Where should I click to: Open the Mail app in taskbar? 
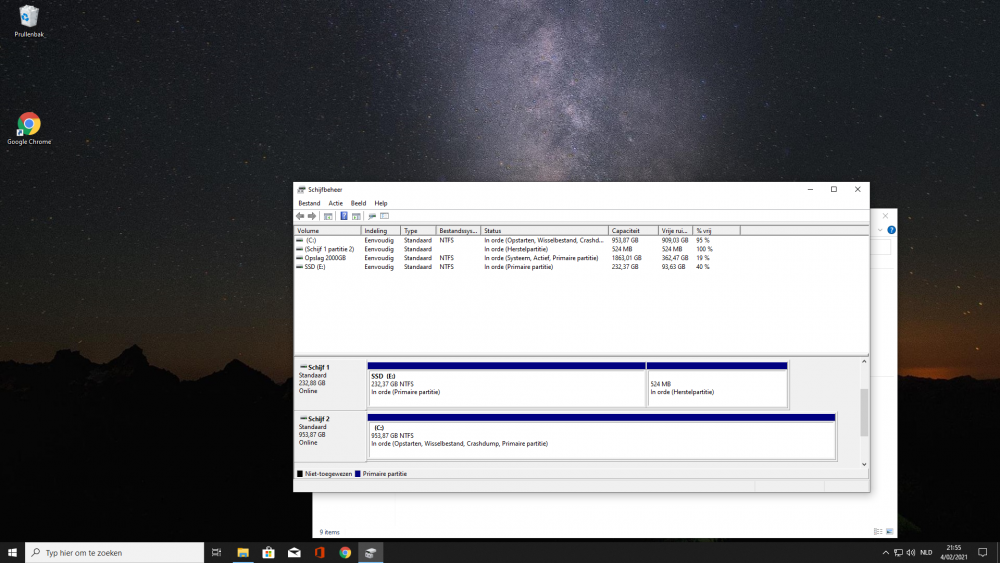(294, 552)
